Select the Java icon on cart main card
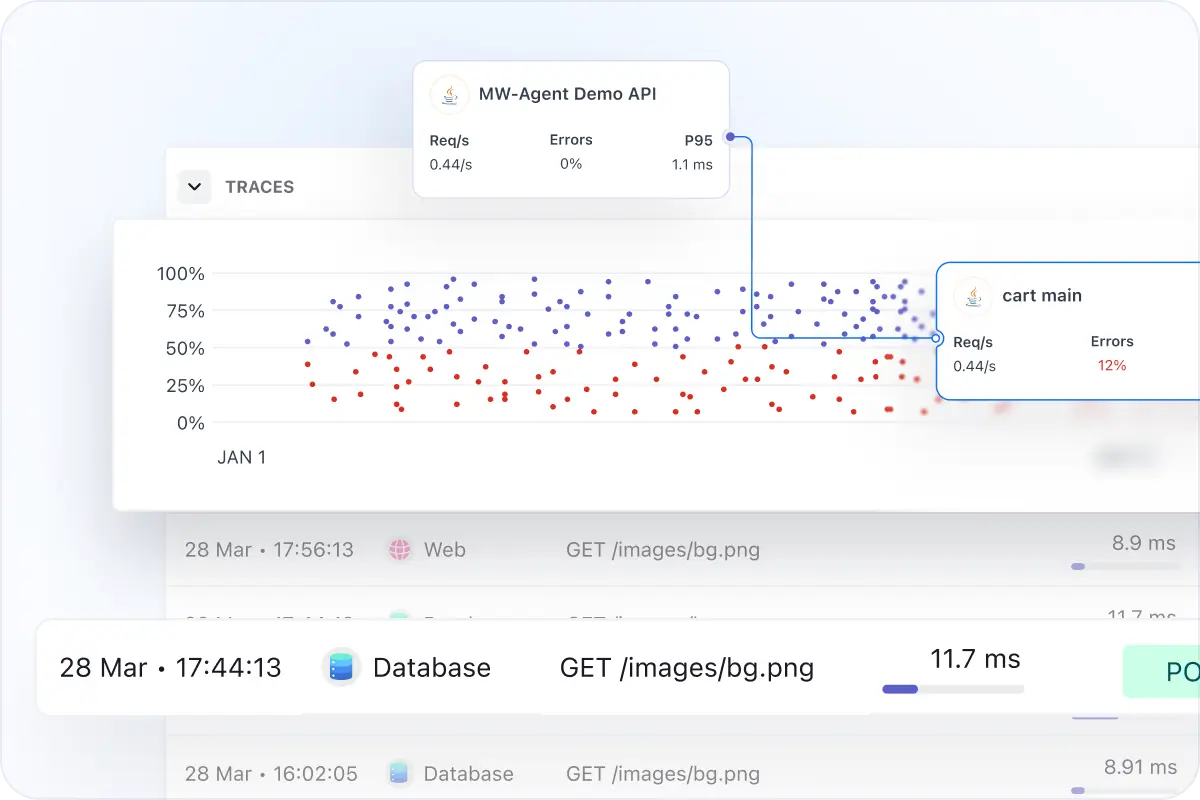Viewport: 1200px width, 800px height. [x=971, y=295]
